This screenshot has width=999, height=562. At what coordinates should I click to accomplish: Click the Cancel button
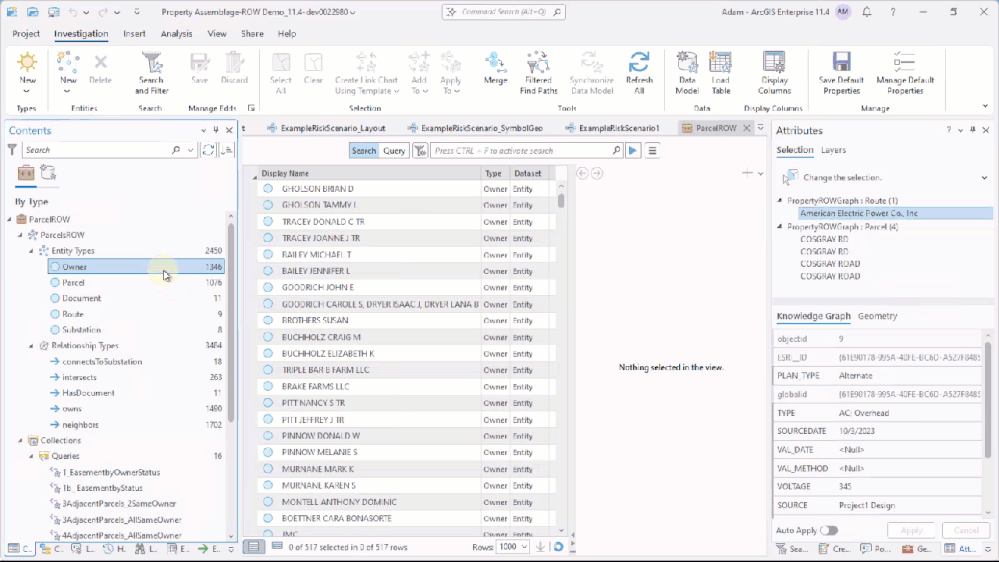point(966,530)
